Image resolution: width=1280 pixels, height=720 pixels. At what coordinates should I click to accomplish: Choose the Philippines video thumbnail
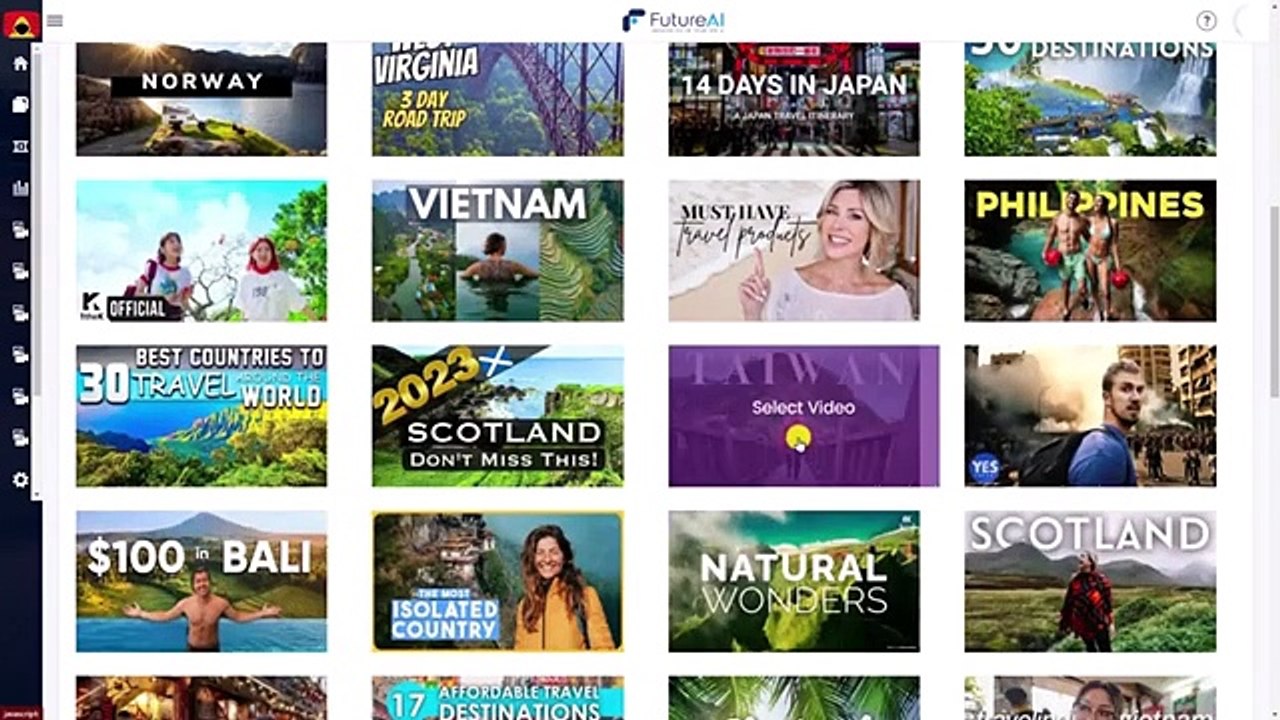[x=1090, y=251]
